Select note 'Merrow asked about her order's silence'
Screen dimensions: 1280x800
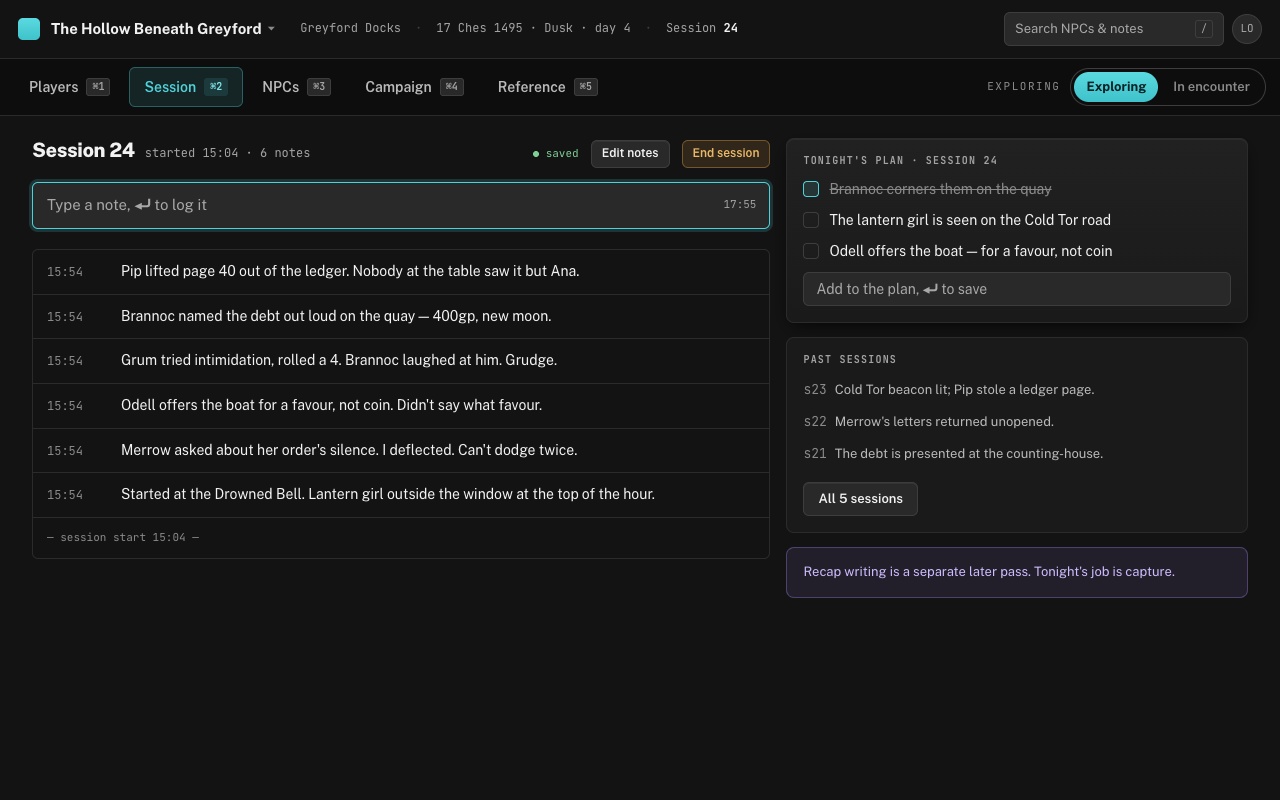pos(401,451)
